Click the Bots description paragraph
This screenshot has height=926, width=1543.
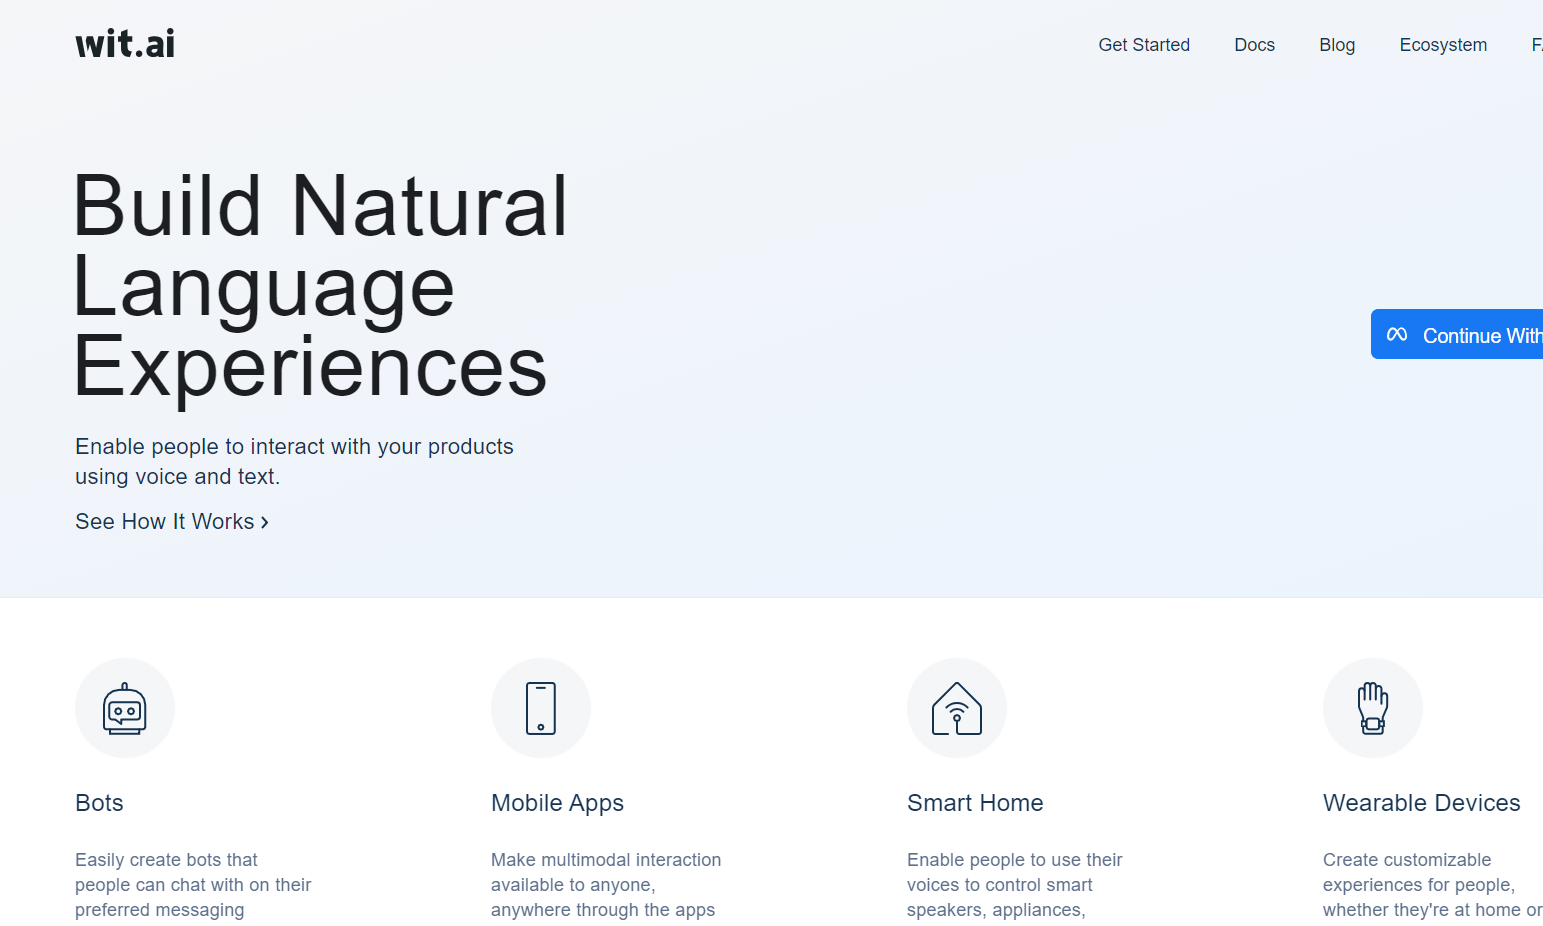pyautogui.click(x=193, y=885)
